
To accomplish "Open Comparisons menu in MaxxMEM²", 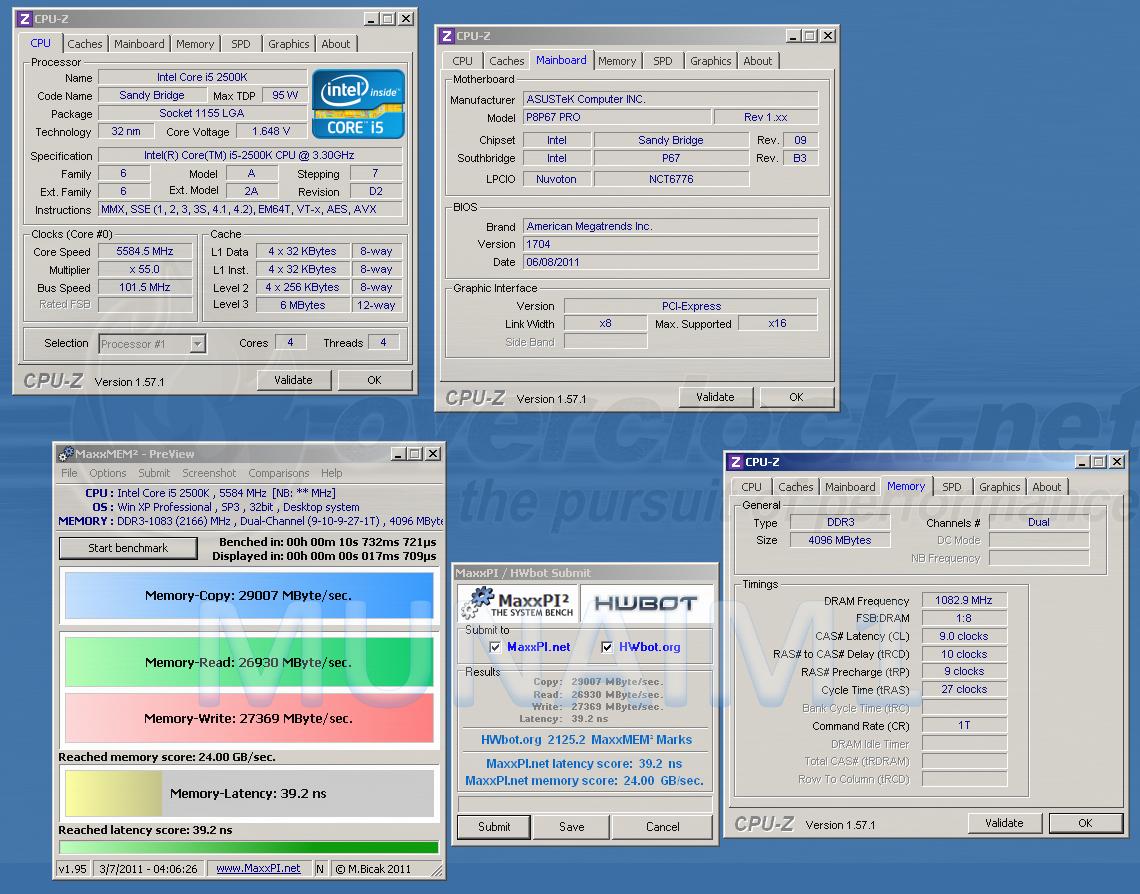I will [x=278, y=473].
